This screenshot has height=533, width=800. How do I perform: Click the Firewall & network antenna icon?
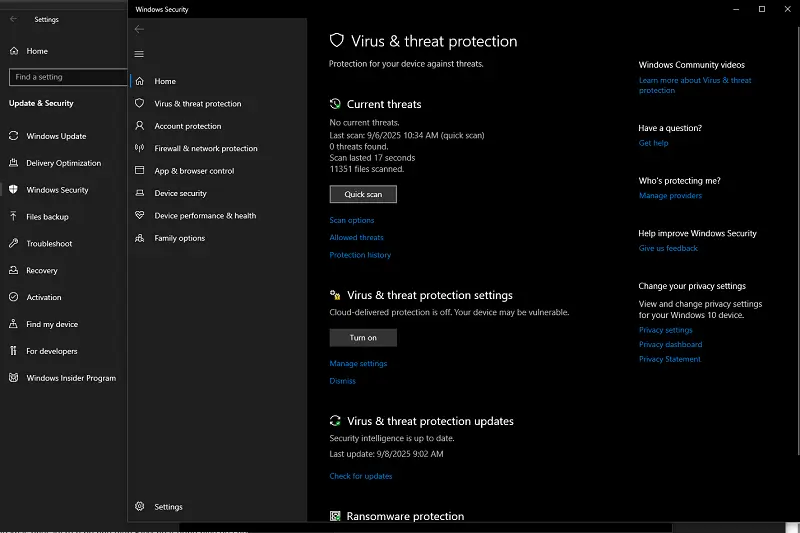tap(139, 148)
